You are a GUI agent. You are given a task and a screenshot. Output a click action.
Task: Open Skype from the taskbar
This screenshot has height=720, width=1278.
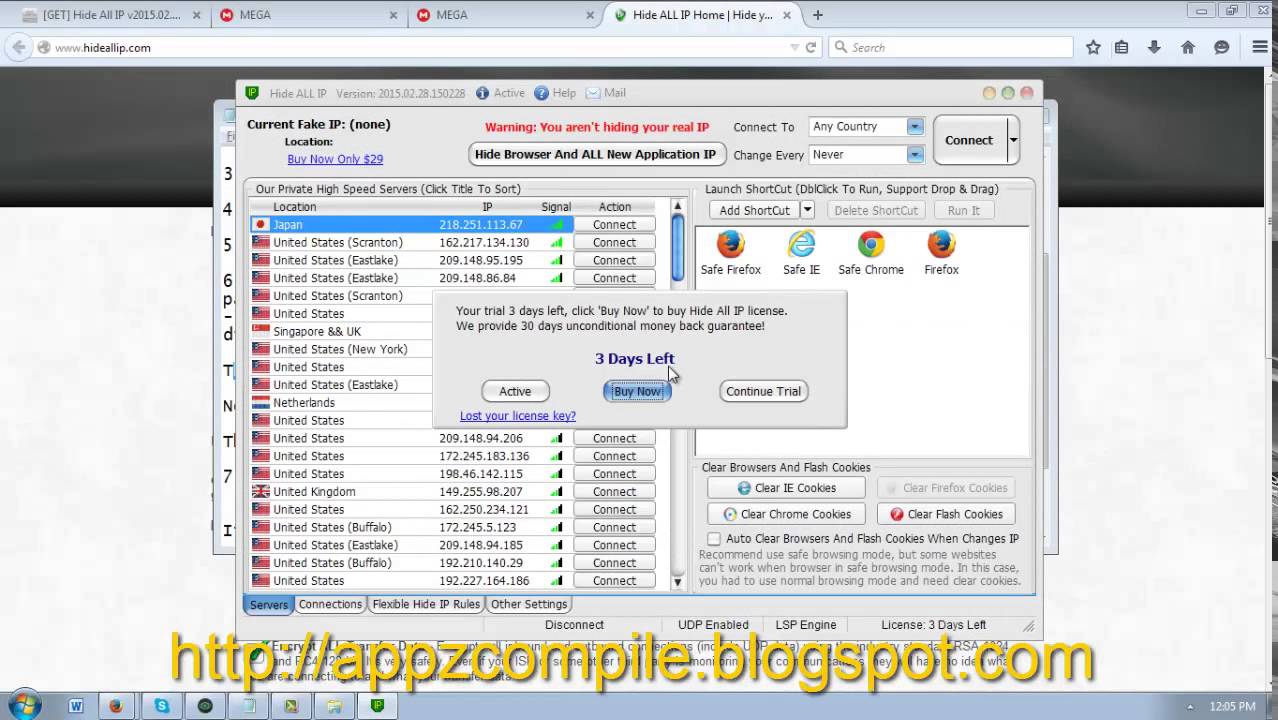click(x=162, y=706)
